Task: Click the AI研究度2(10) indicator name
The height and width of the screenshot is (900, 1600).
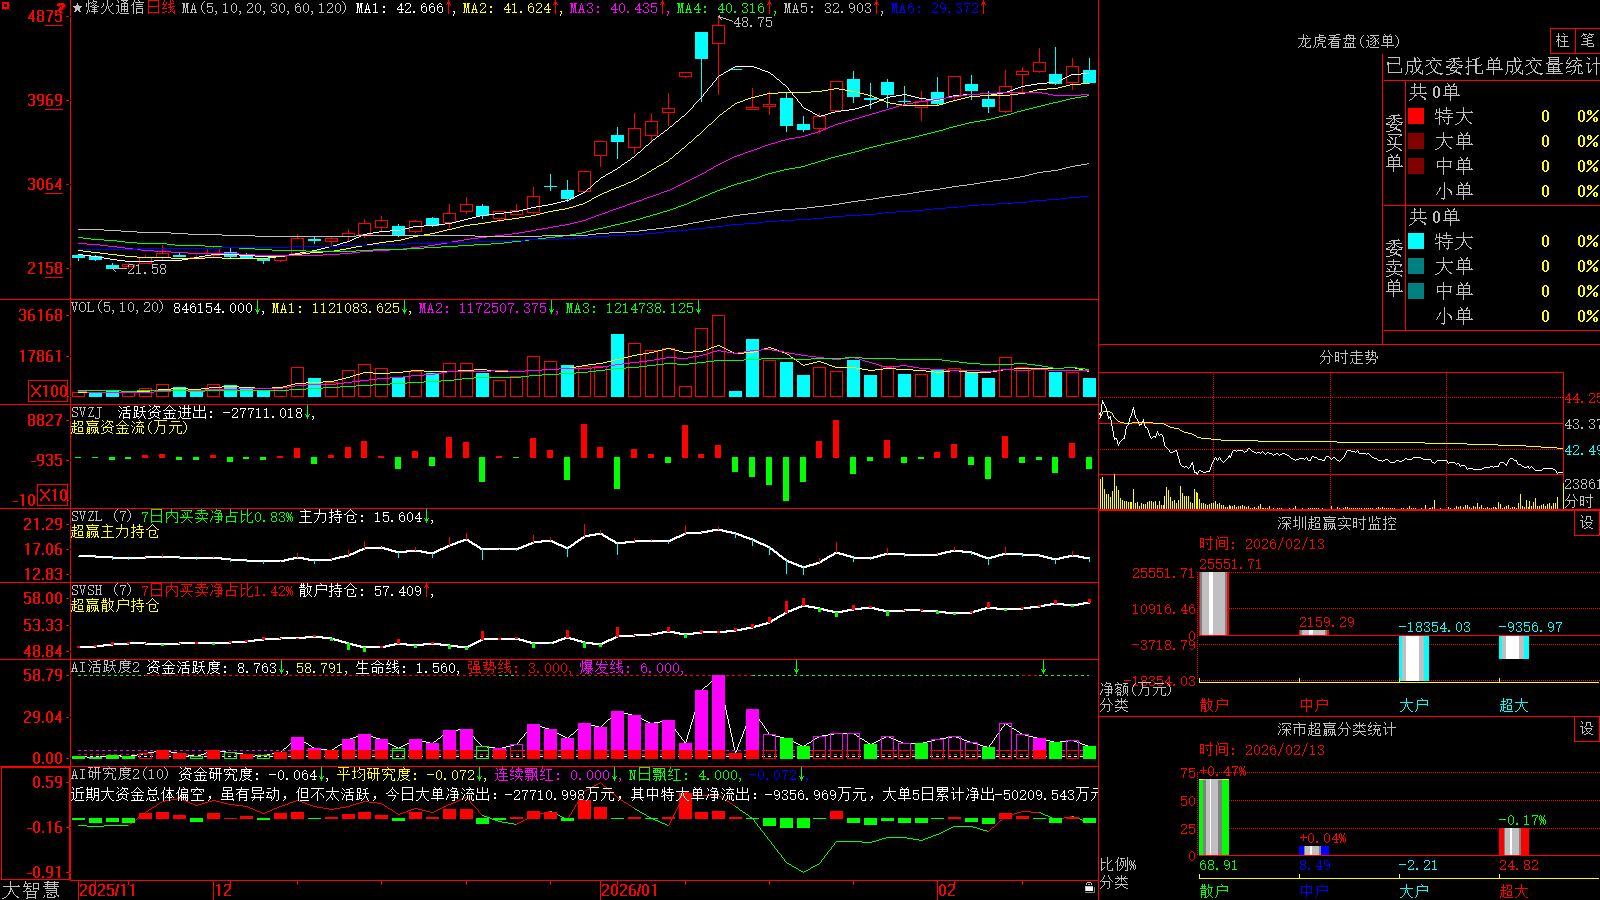Action: click(120, 774)
